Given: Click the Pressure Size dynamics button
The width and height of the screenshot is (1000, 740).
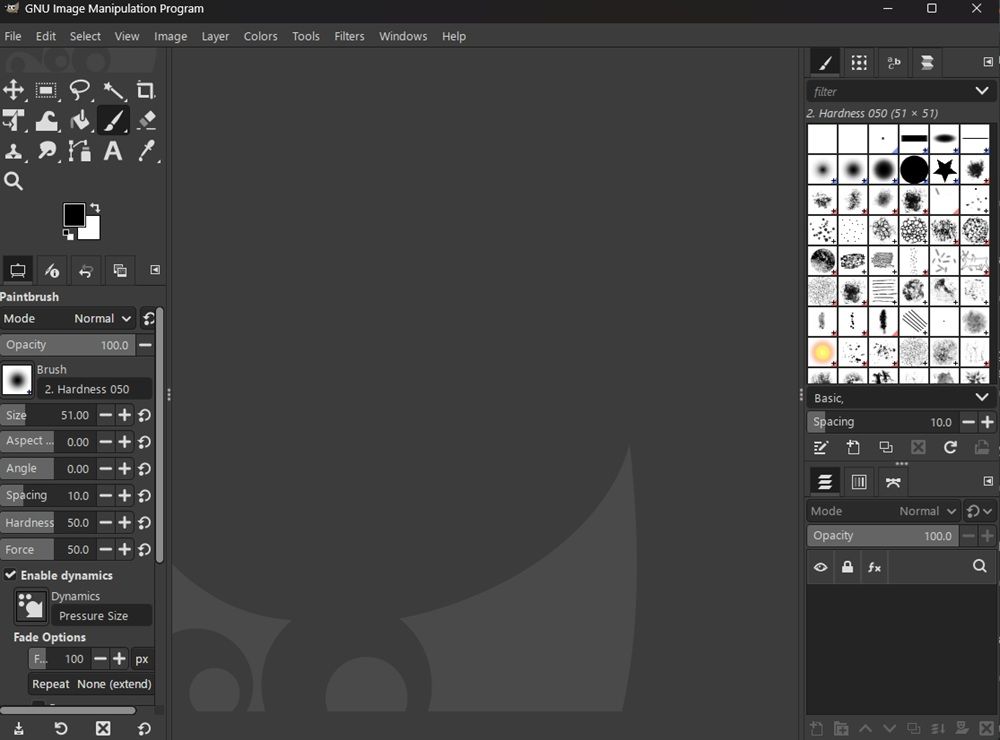Looking at the screenshot, I should click(101, 615).
